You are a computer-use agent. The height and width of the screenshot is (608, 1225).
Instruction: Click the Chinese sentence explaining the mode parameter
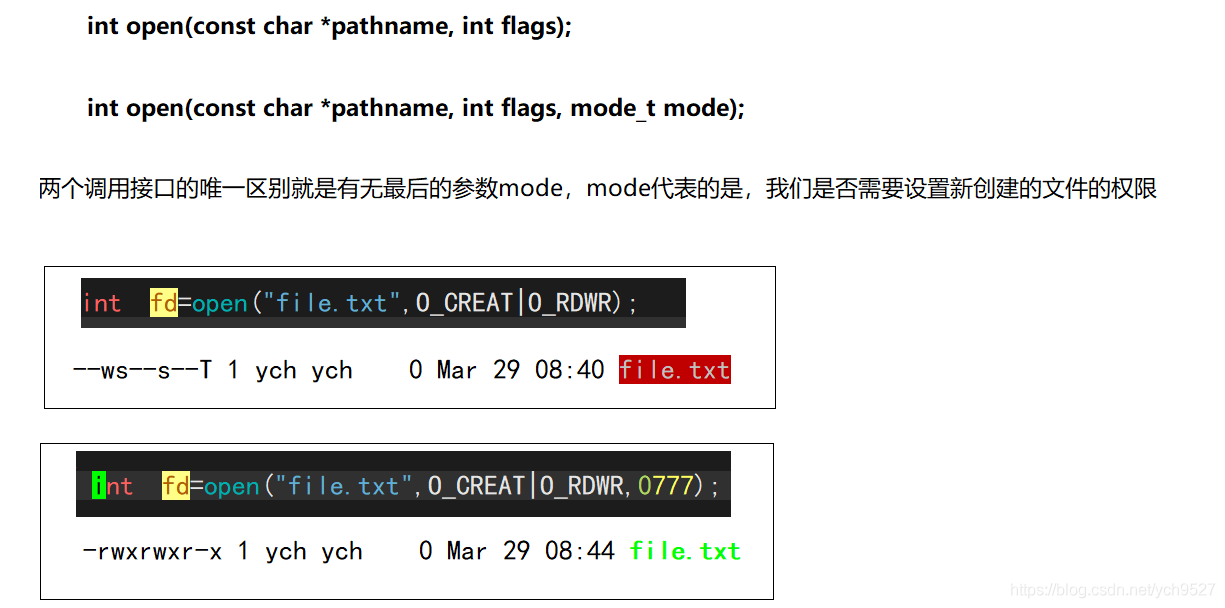coord(598,188)
